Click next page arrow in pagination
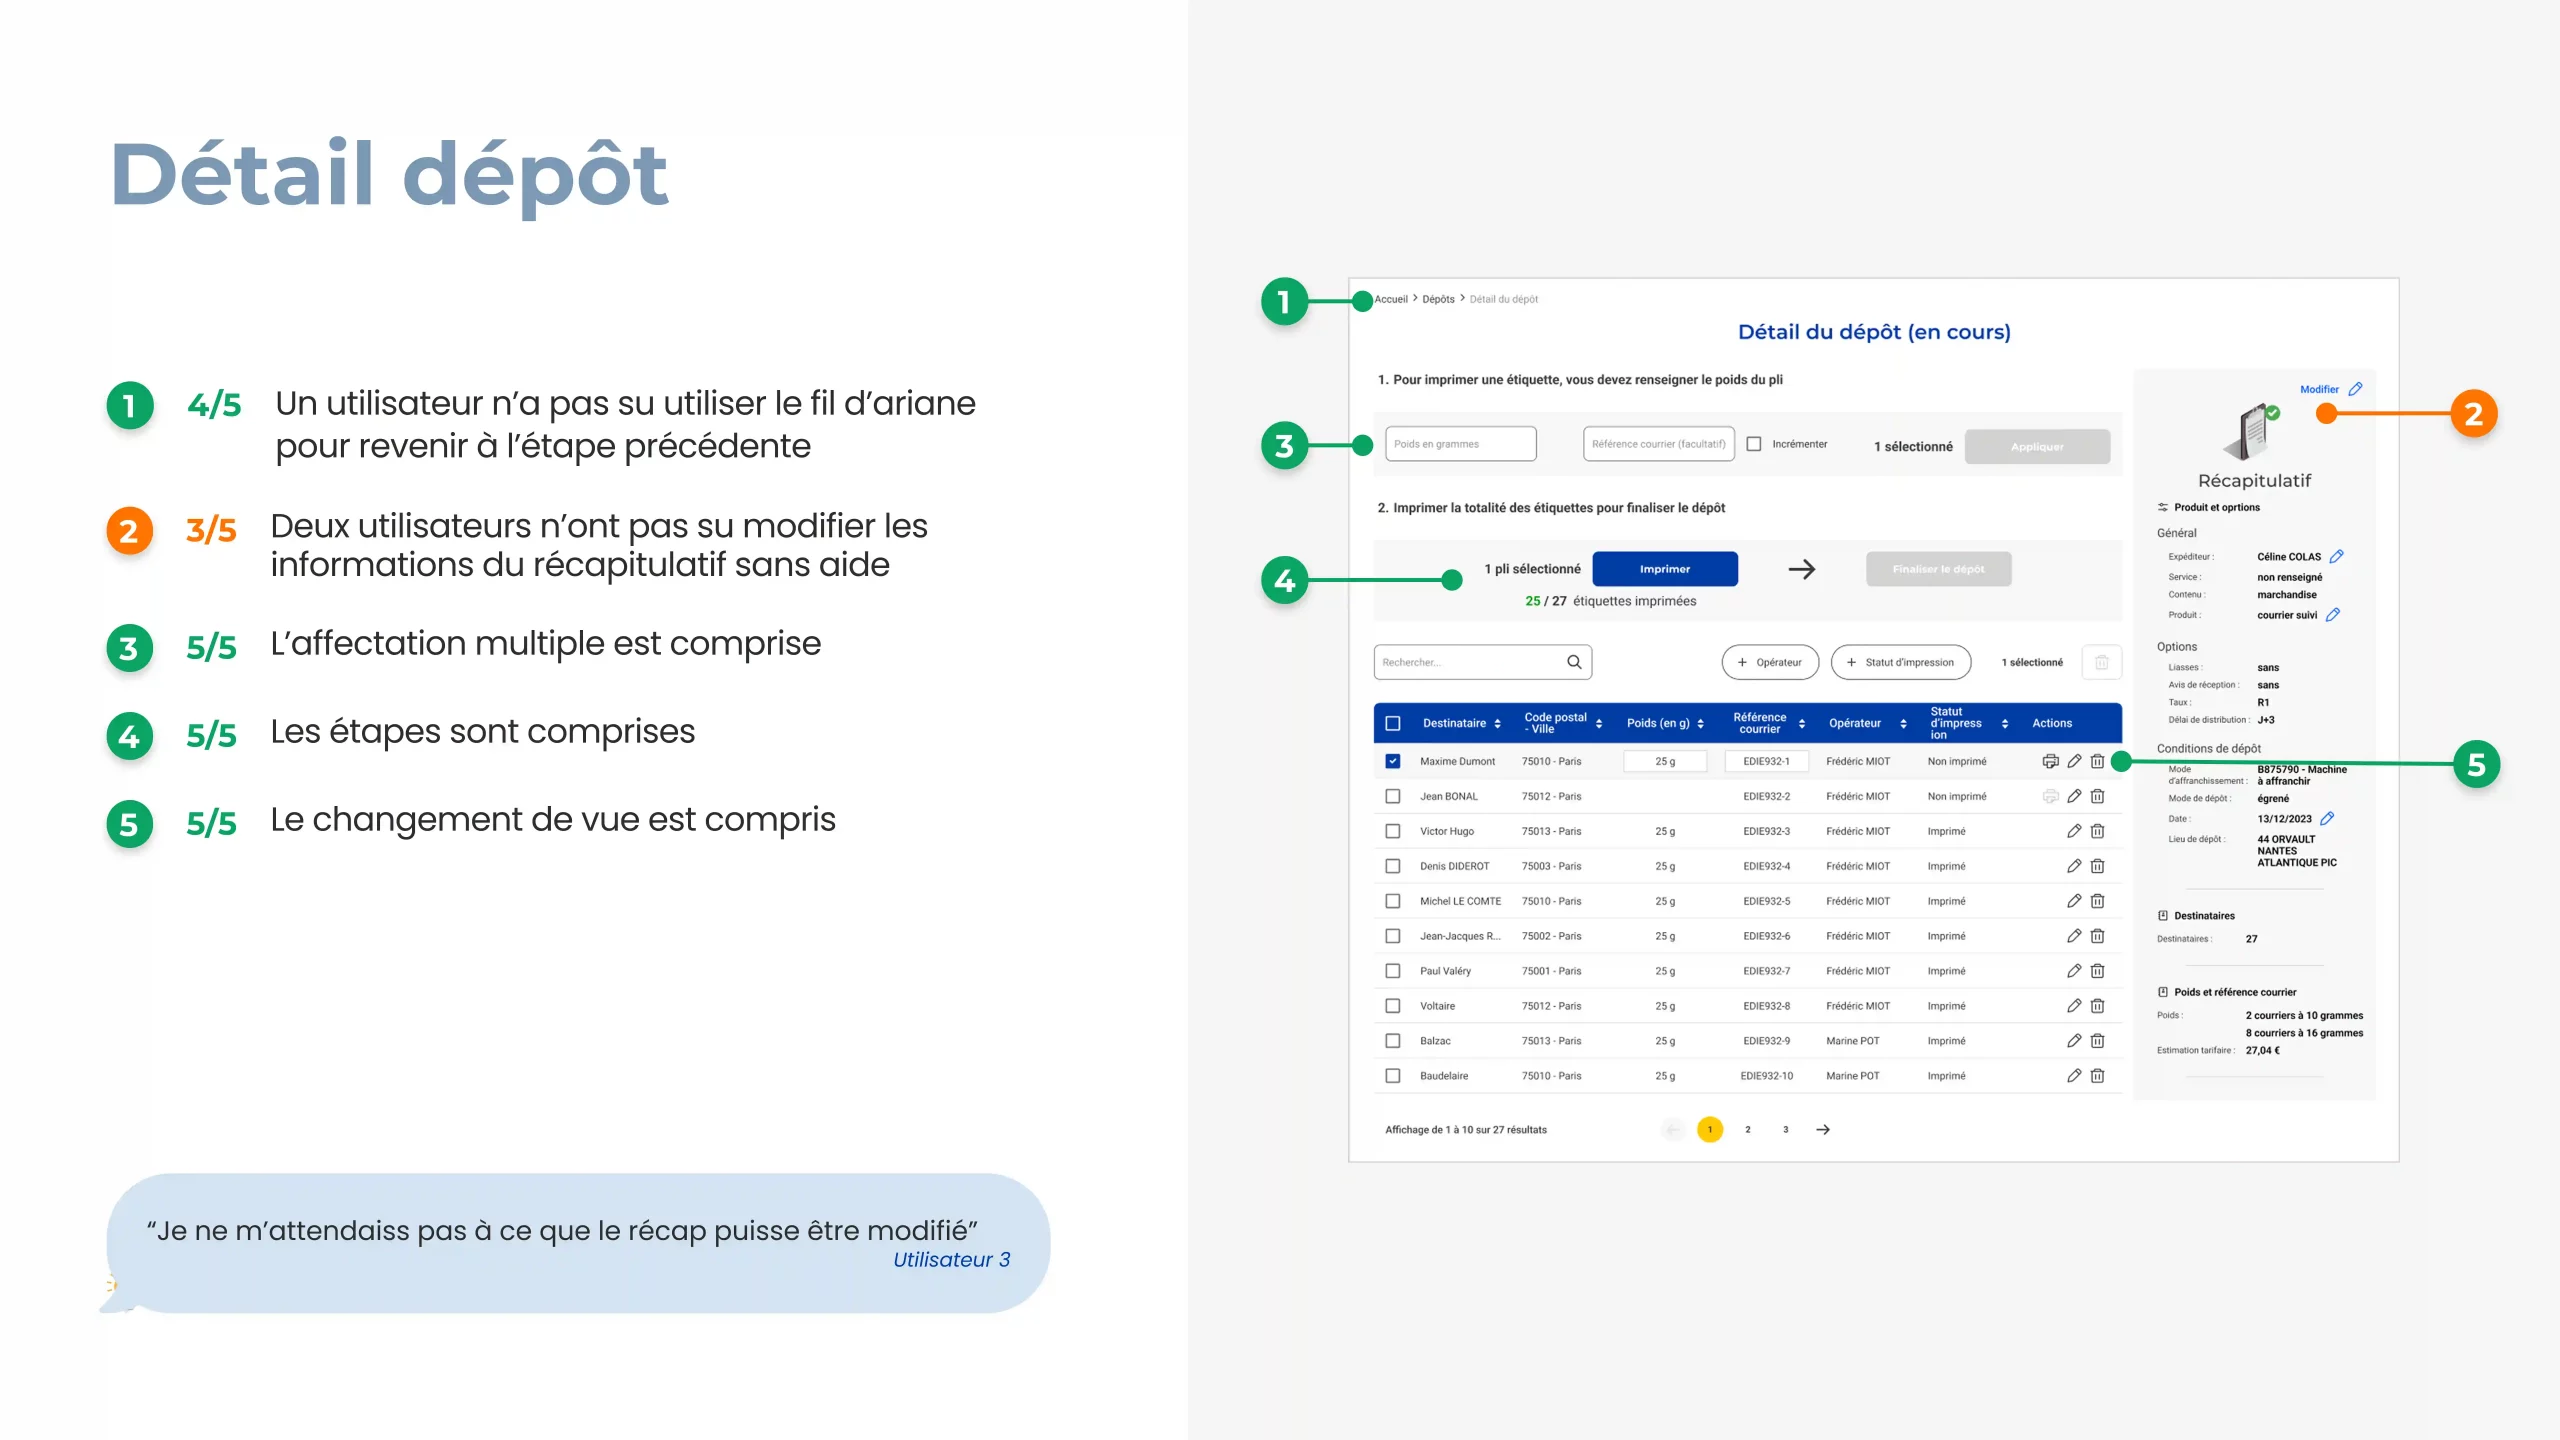This screenshot has height=1440, width=2560. point(1823,1130)
